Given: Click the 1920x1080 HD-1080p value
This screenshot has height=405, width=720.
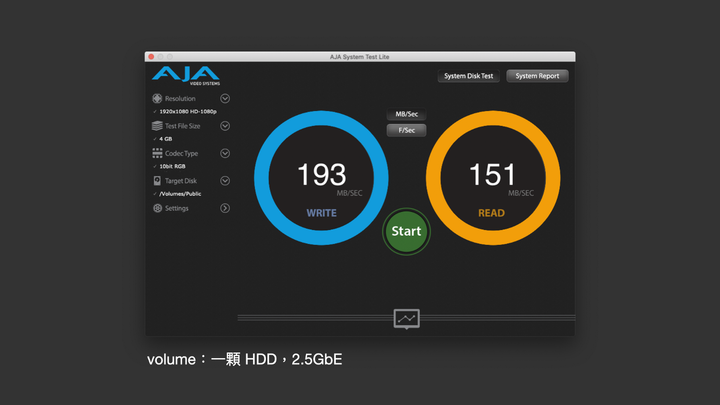Looking at the screenshot, I should 188,112.
